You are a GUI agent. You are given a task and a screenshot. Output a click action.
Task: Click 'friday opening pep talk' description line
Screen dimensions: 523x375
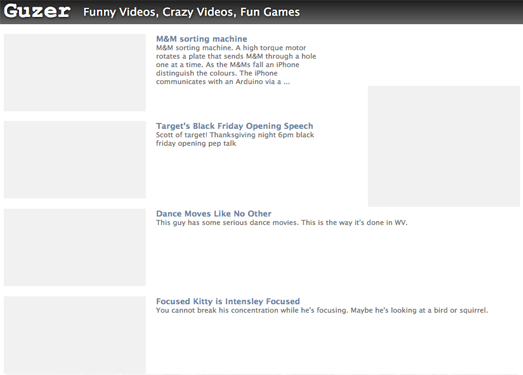pyautogui.click(x=196, y=143)
